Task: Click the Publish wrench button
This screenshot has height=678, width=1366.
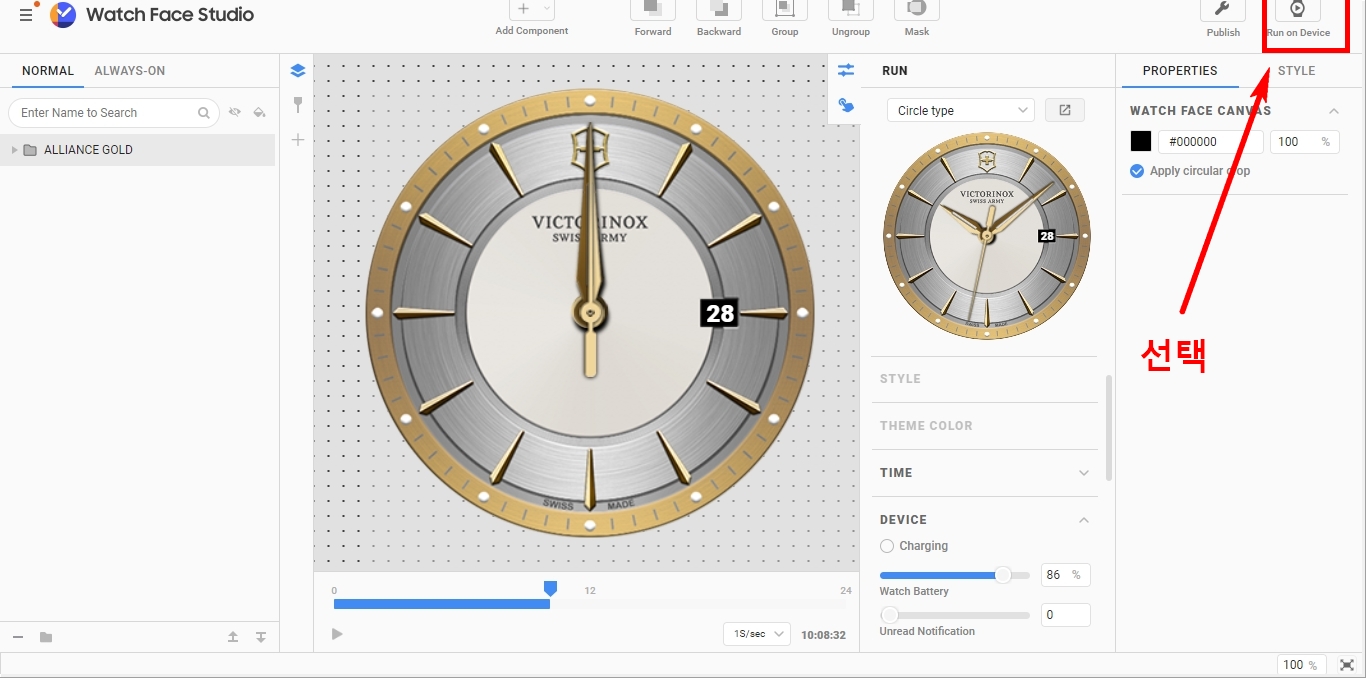Action: pos(1223,10)
